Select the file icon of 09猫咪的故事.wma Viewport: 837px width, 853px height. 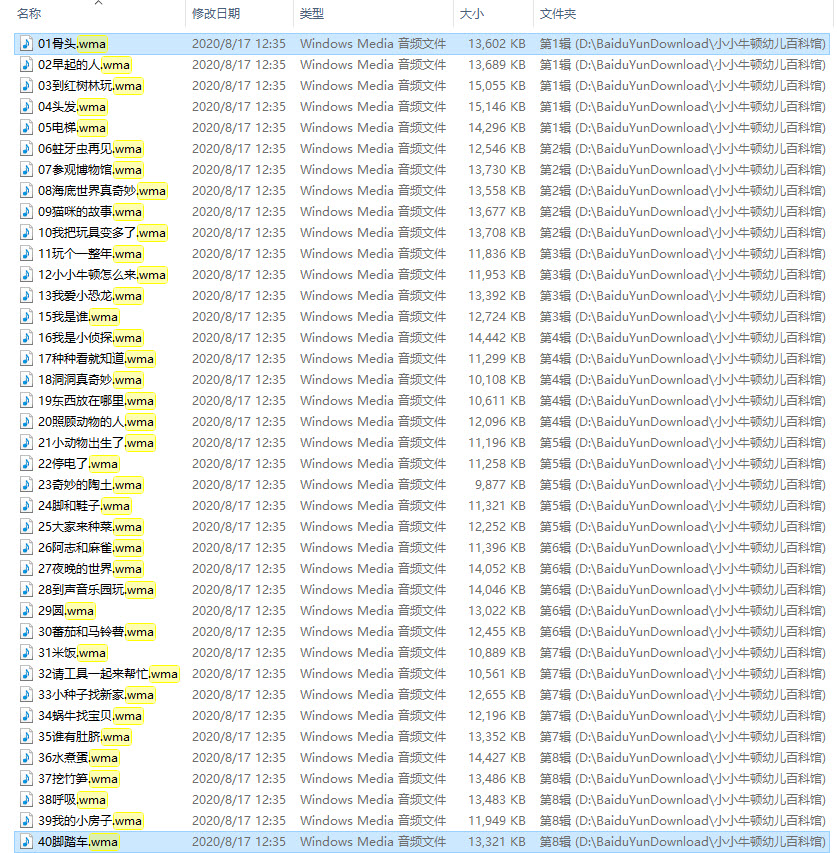(27, 212)
